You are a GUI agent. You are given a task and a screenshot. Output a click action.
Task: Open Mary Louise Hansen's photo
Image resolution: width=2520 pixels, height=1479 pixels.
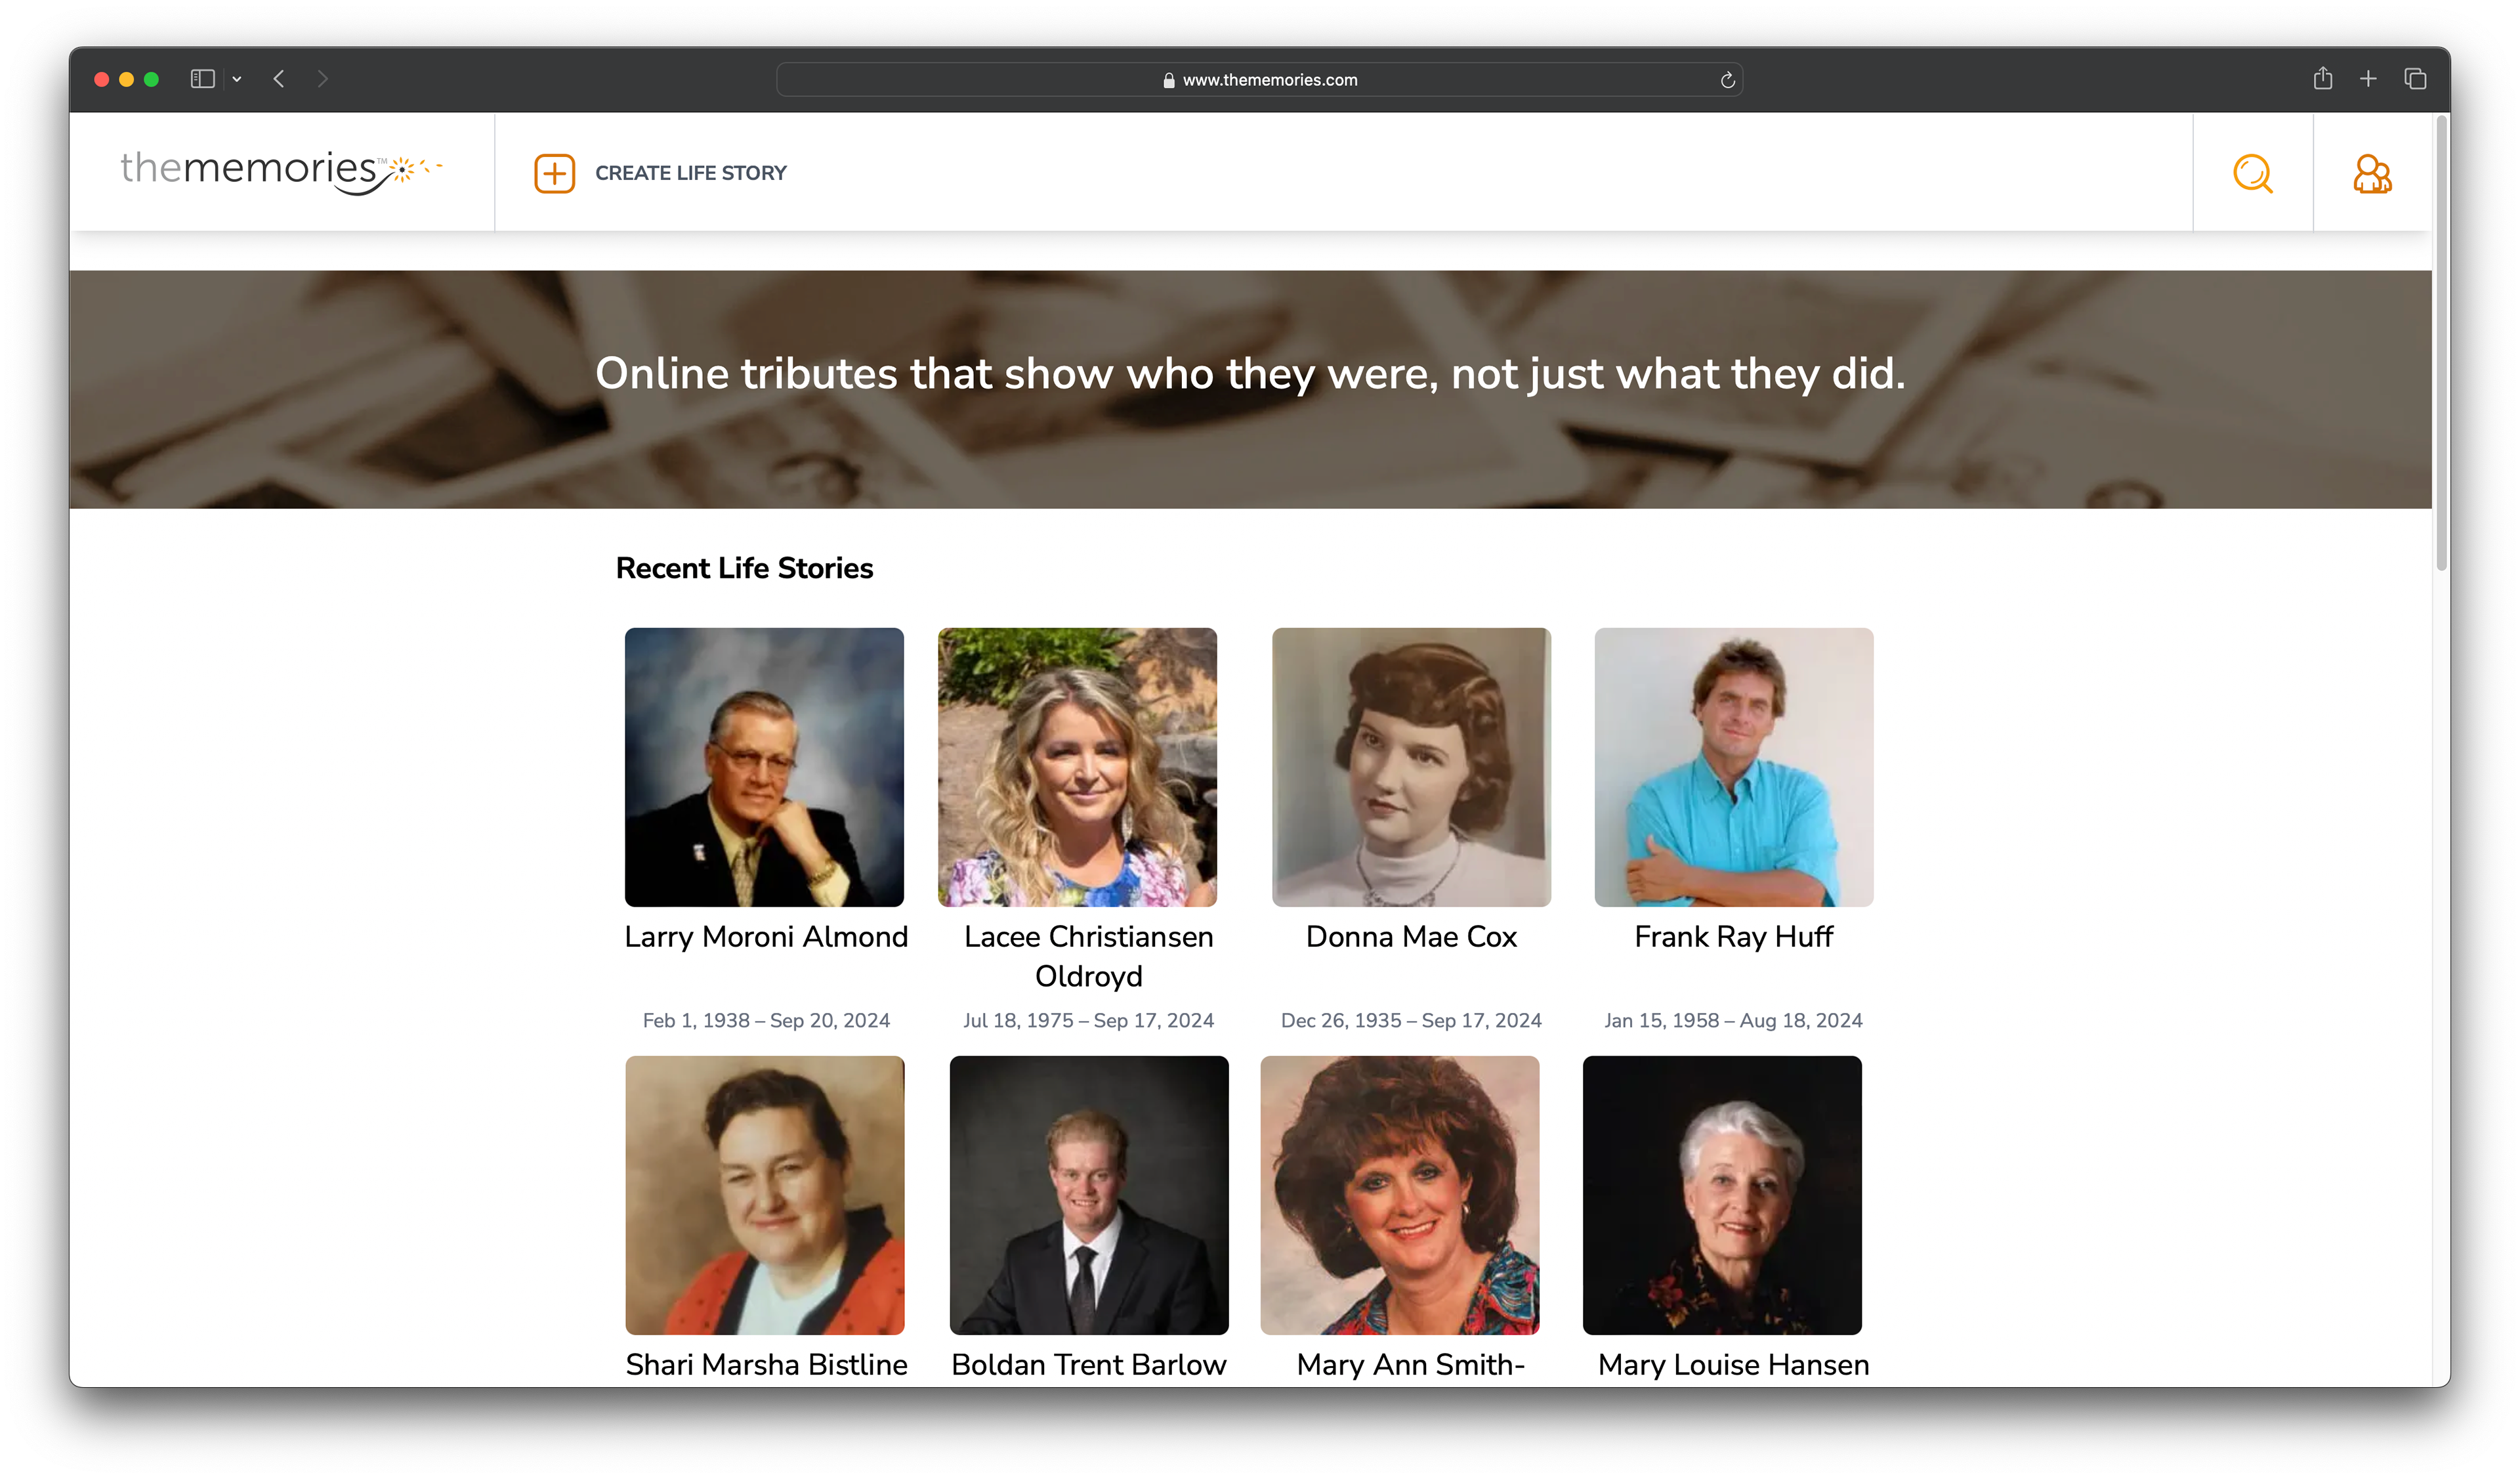point(1722,1195)
